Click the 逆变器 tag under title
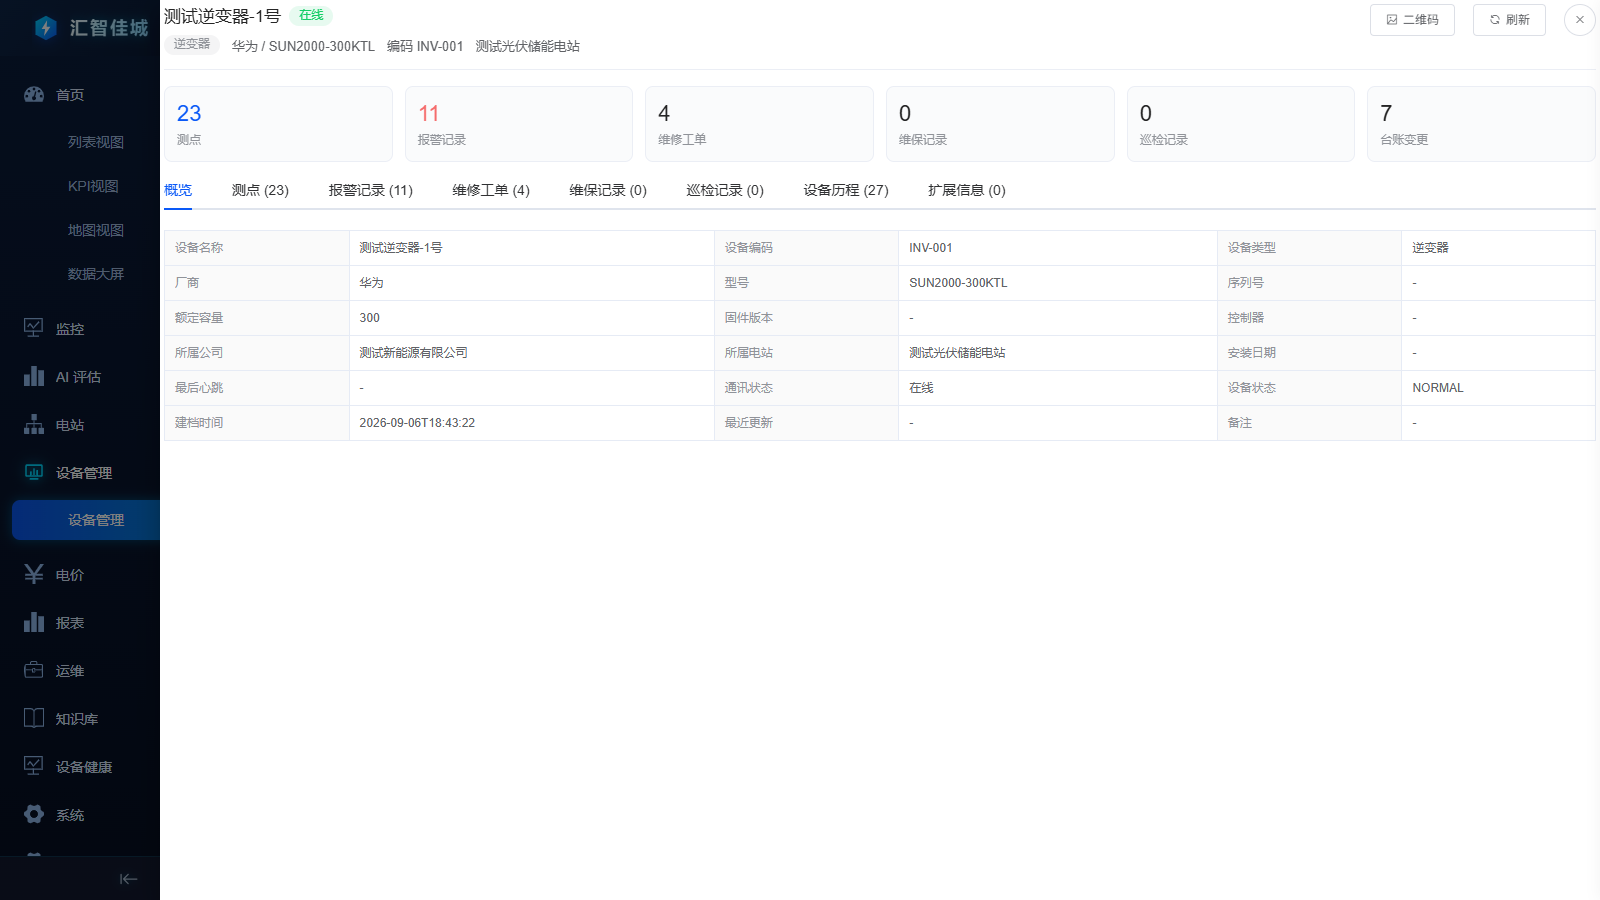The width and height of the screenshot is (1600, 900). tap(192, 44)
